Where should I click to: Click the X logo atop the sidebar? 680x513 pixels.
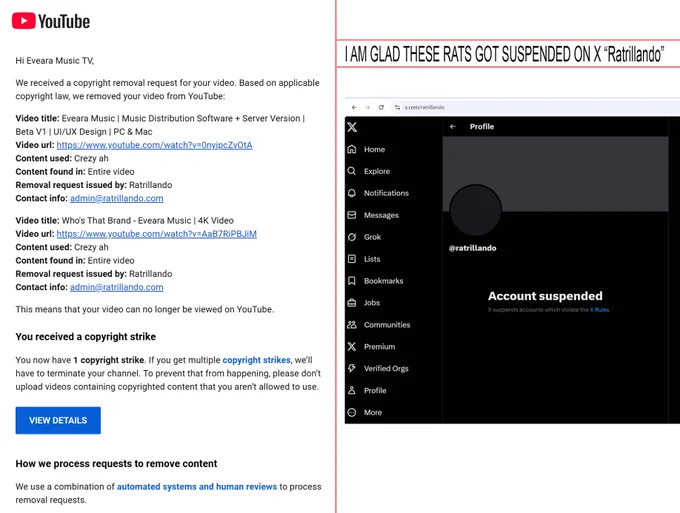coord(352,127)
